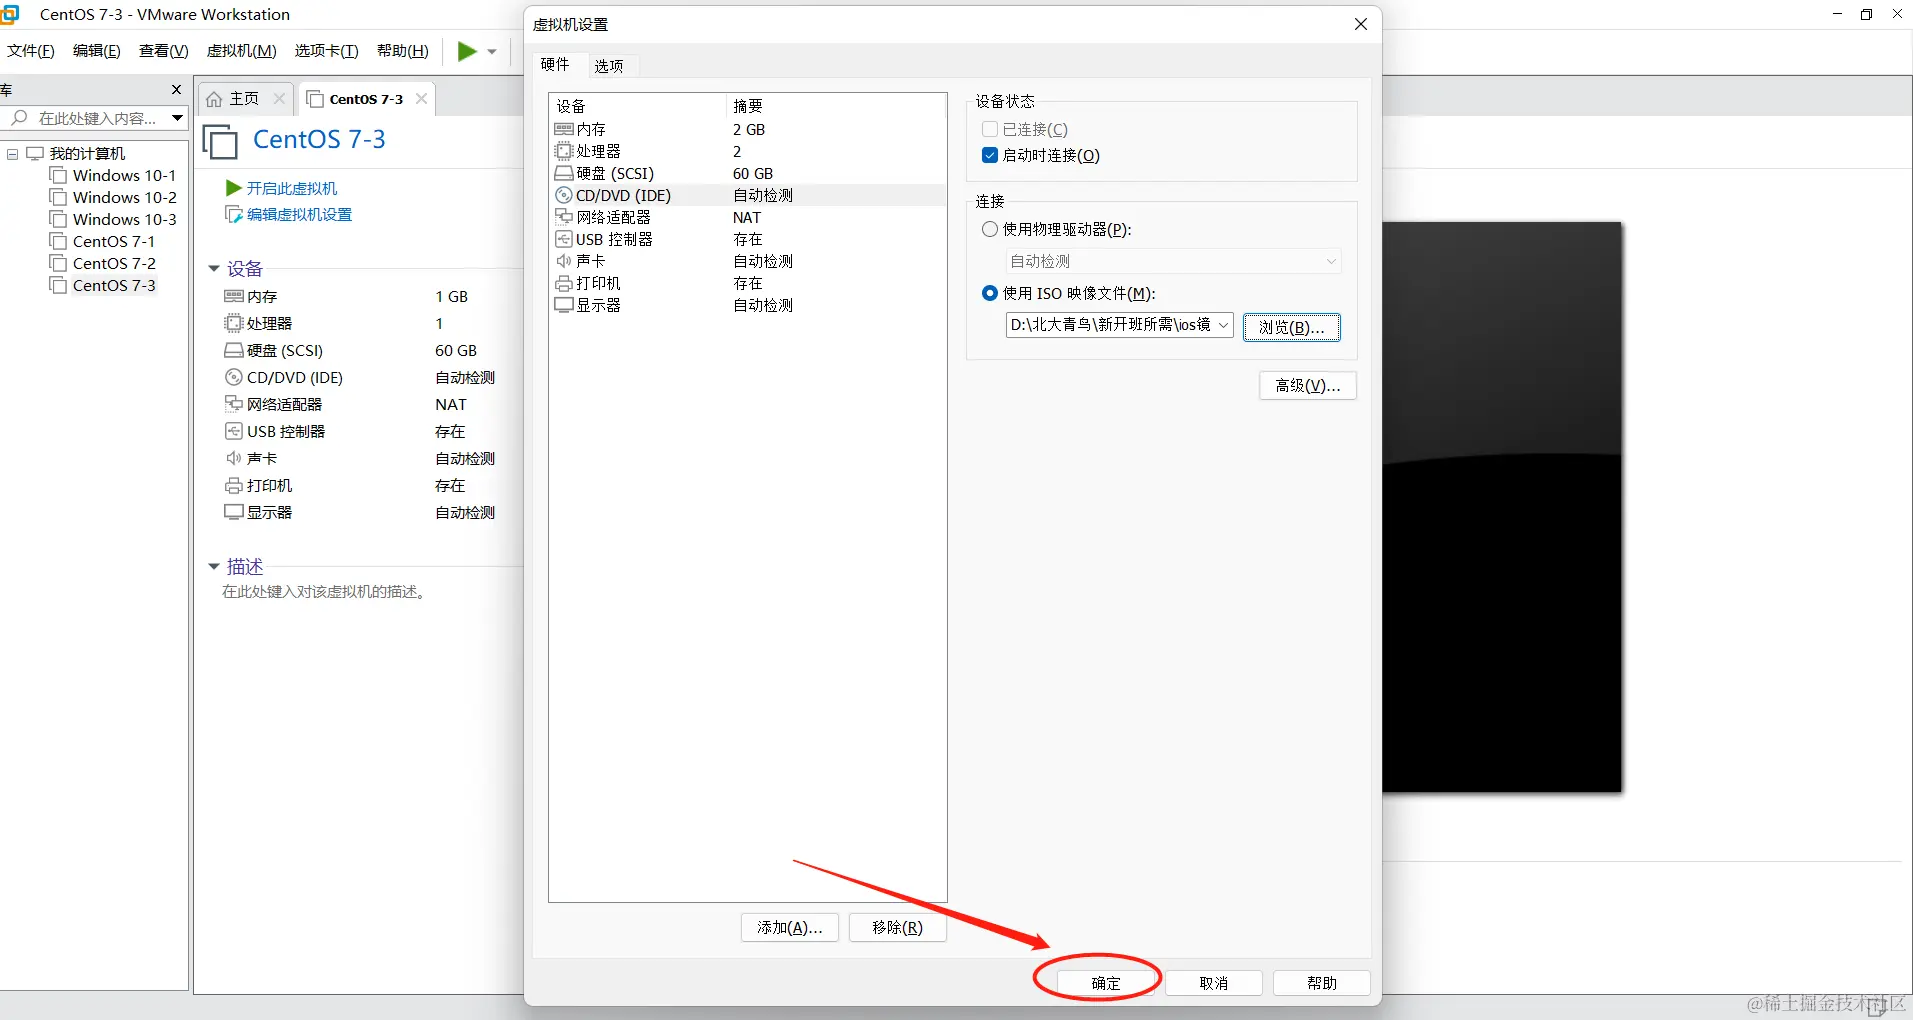Close the CentOS 7-3 tab
The height and width of the screenshot is (1020, 1913).
[x=421, y=98]
